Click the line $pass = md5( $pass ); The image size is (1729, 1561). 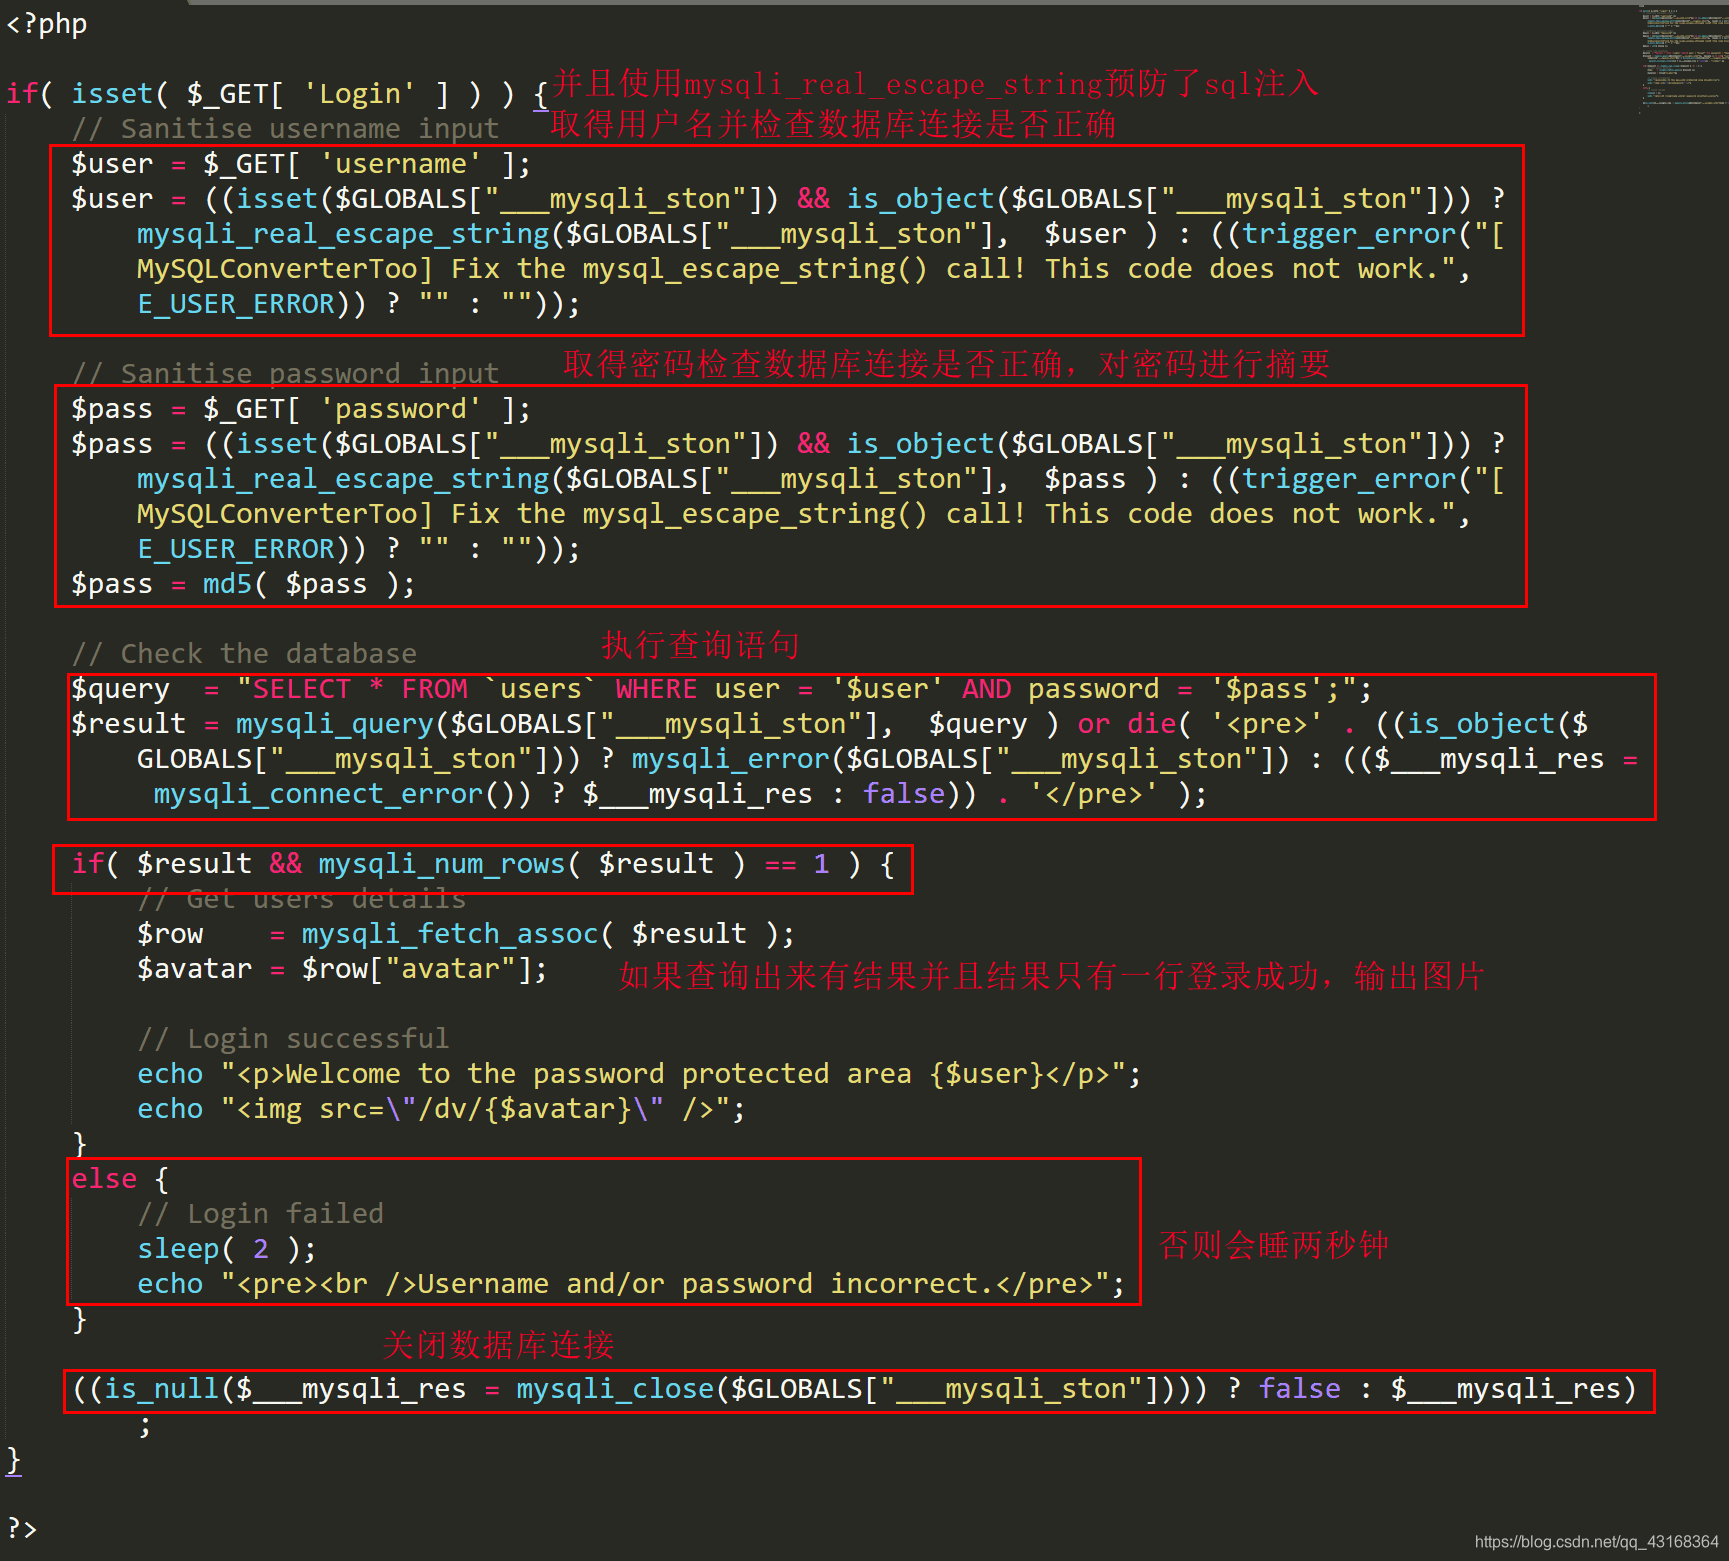click(243, 583)
